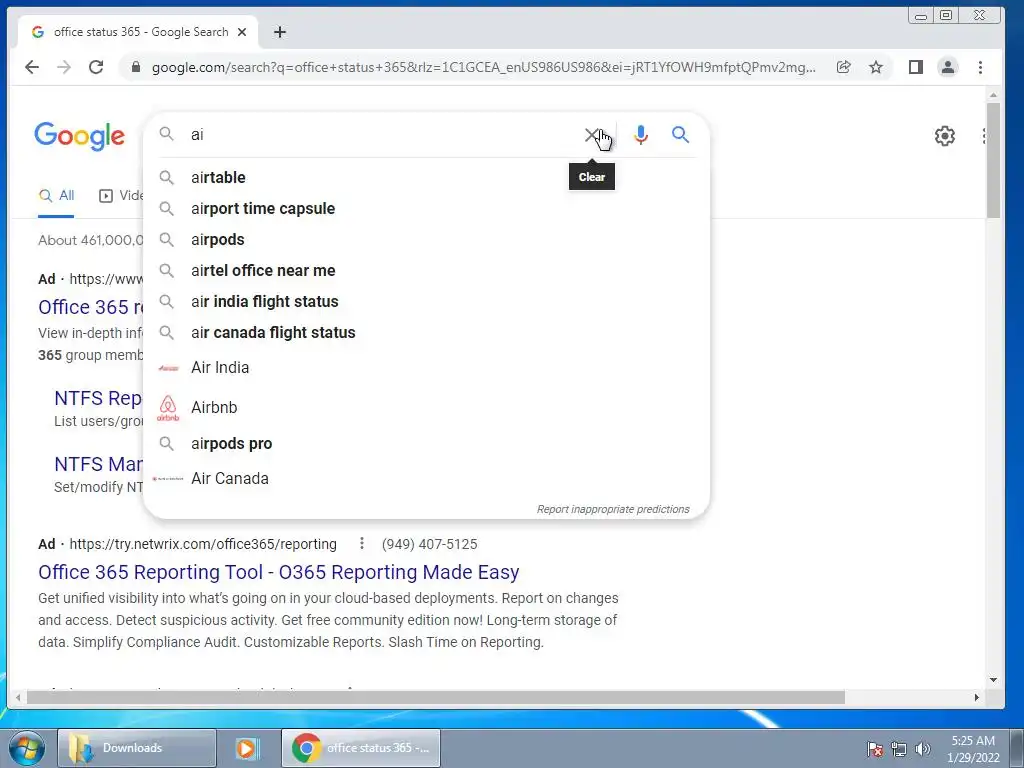Screen dimensions: 1024x768
Task: Launch media player from taskbar
Action: 247,748
